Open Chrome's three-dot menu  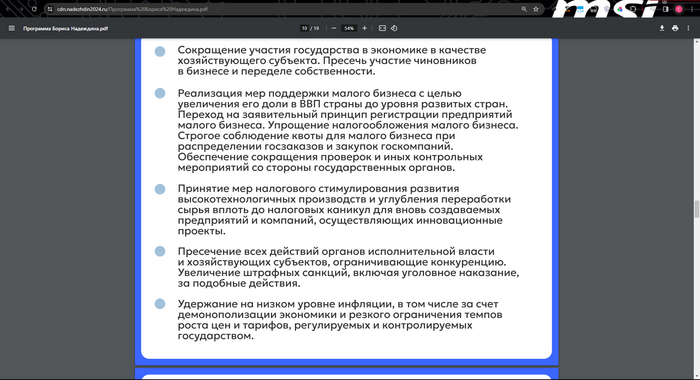[692, 9]
